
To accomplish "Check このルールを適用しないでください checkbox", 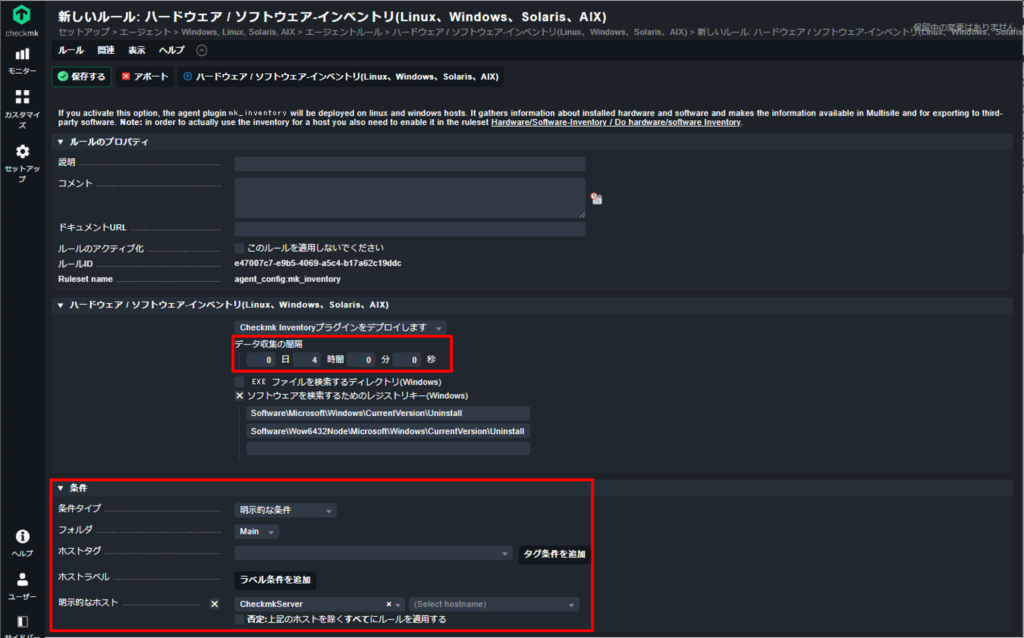I will click(239, 248).
